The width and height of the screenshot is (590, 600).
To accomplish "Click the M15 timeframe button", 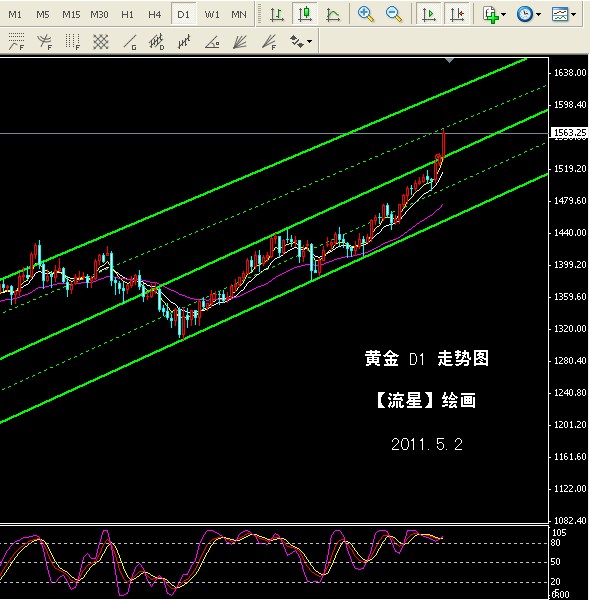I will (x=71, y=15).
